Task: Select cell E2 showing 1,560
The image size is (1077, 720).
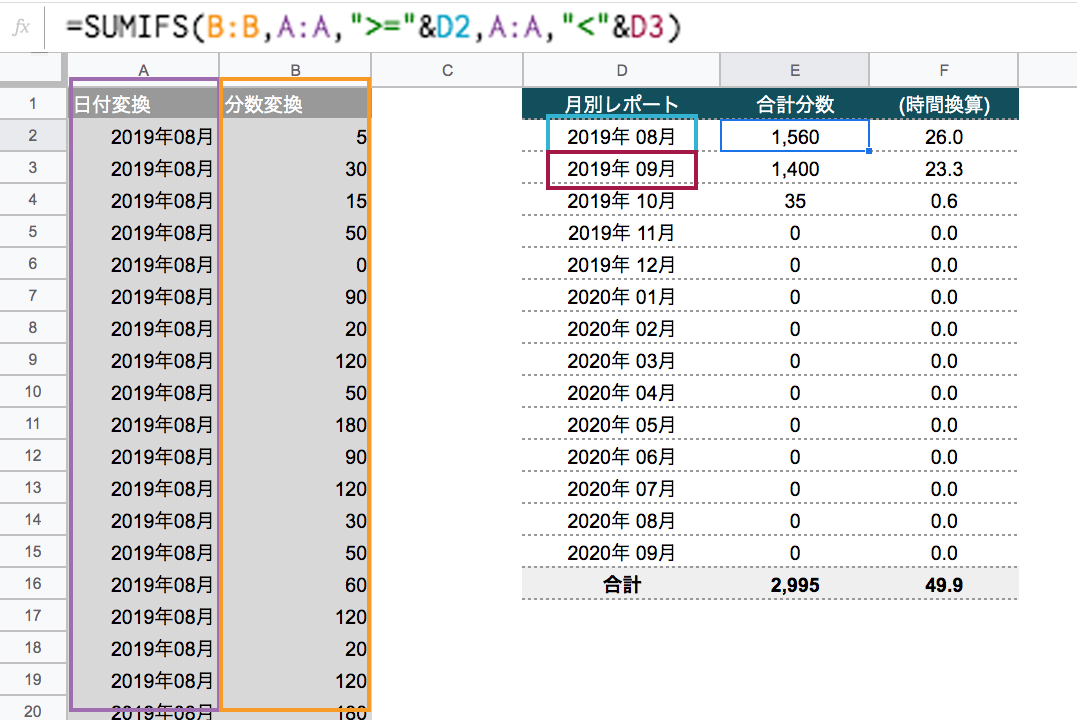Action: point(795,136)
